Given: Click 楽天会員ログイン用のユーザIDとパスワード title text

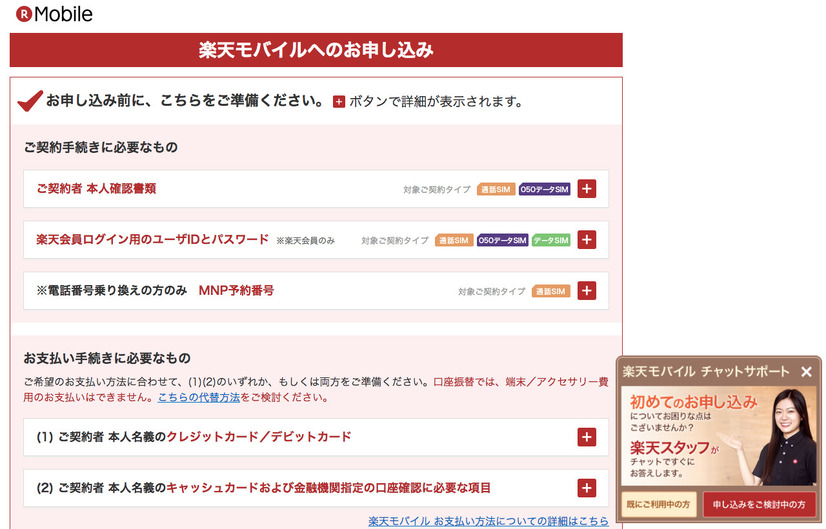Looking at the screenshot, I should click(152, 240).
